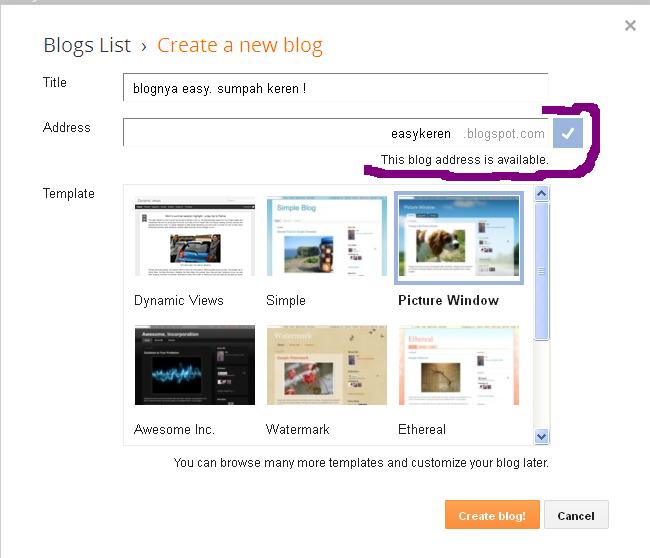This screenshot has height=558, width=650.
Task: Close the create blog dialog with X
Action: (x=630, y=26)
